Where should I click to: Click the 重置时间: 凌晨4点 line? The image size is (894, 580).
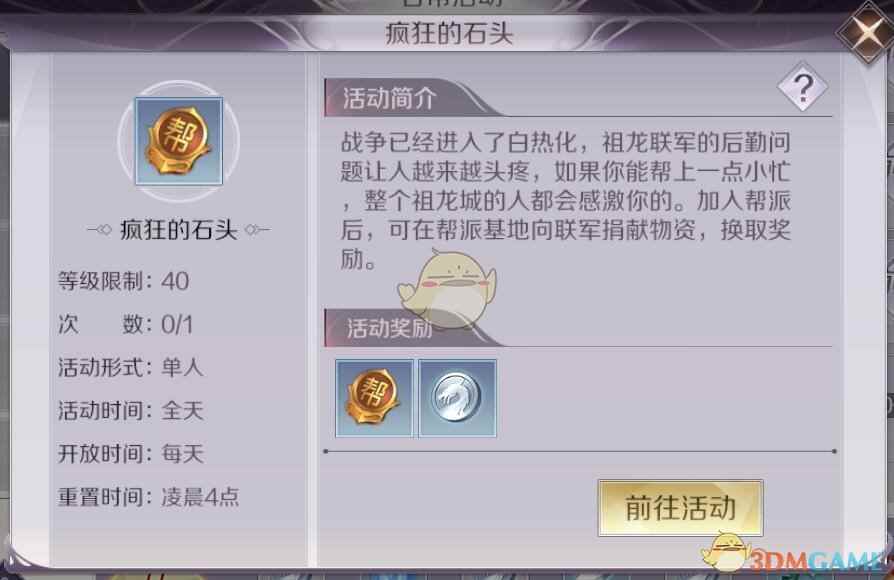pos(148,497)
